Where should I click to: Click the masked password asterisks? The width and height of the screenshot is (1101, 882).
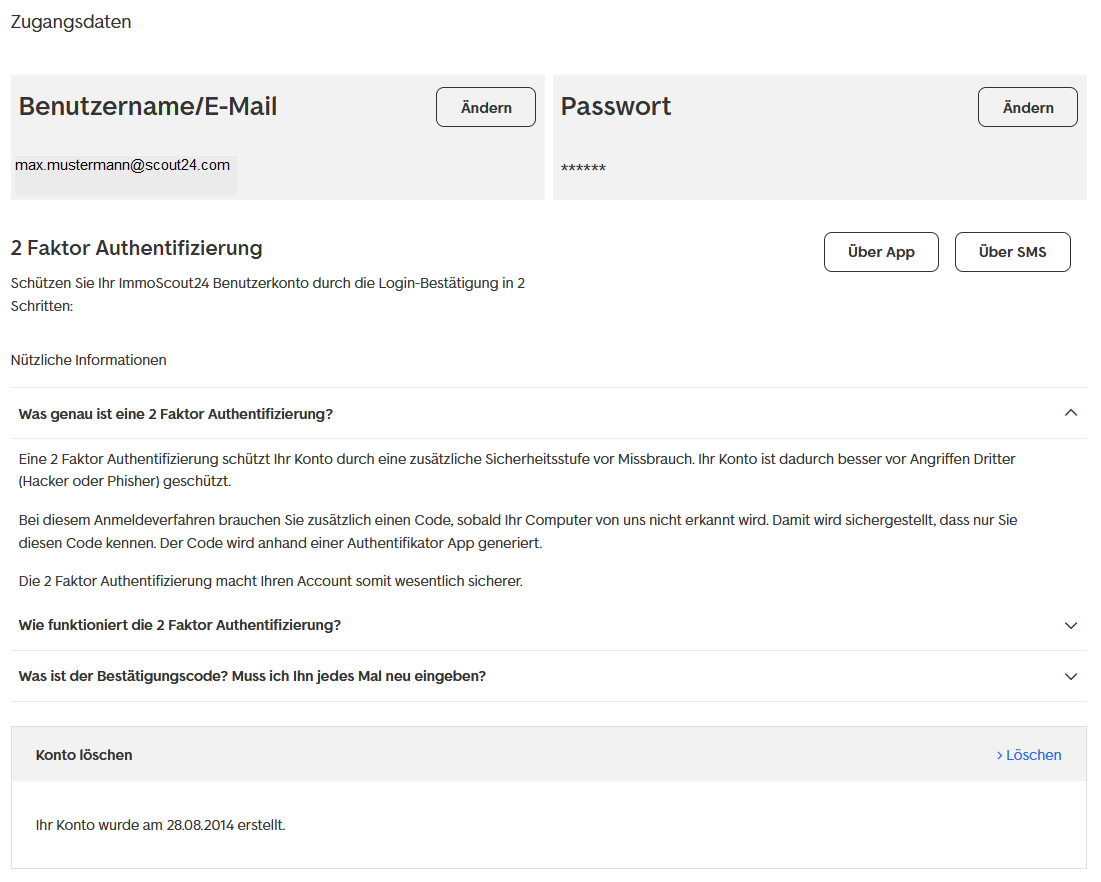[x=583, y=168]
